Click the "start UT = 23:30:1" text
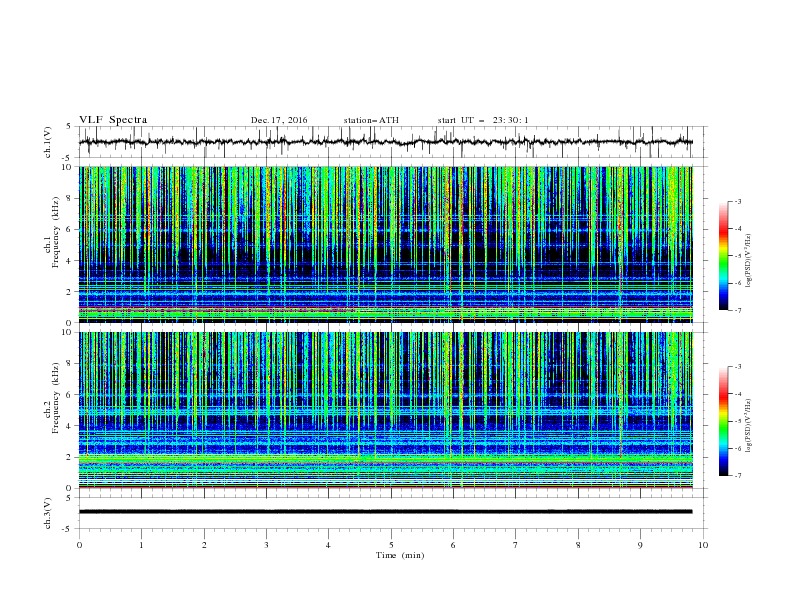This screenshot has width=792, height=612. pos(483,120)
